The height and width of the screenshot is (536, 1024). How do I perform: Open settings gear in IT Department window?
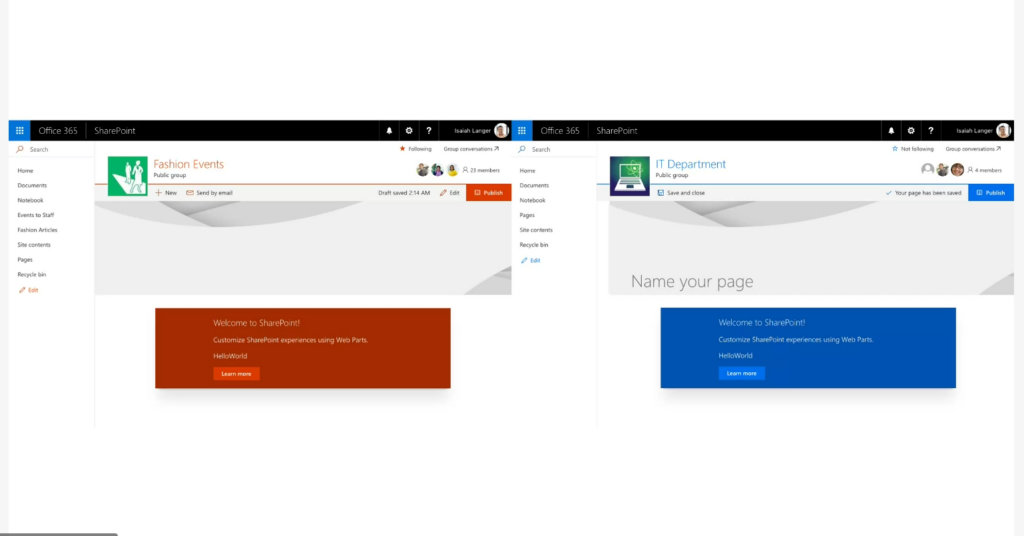911,131
